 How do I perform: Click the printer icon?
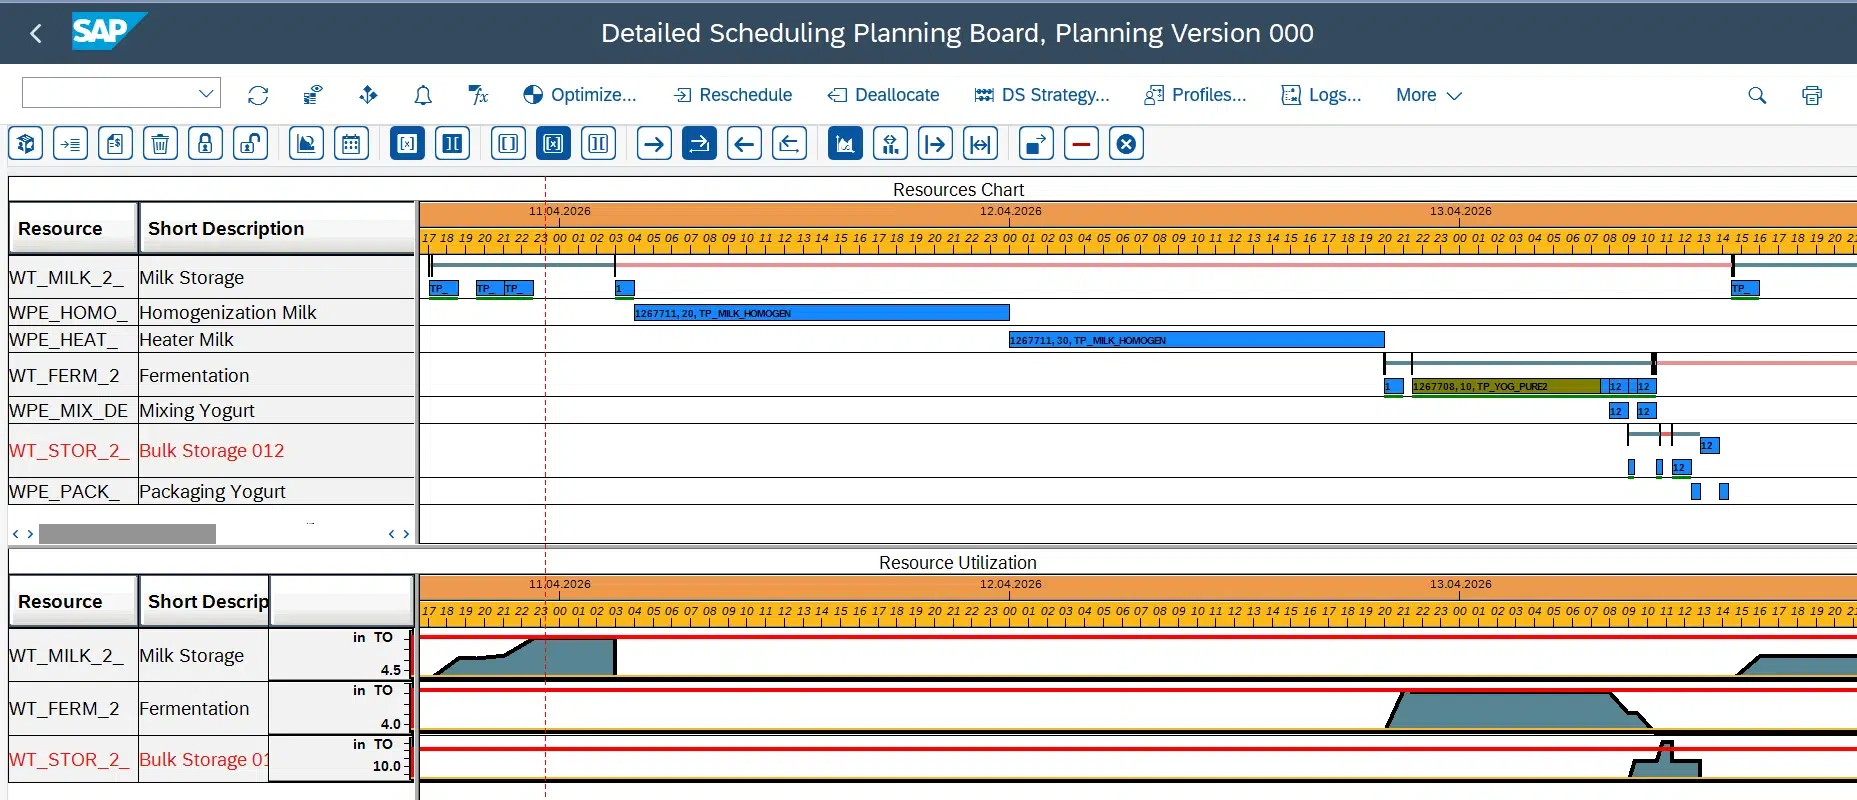[1812, 95]
